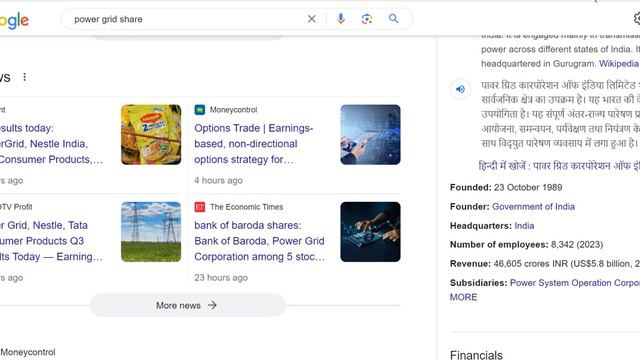
Task: Click the Economic Times source favicon
Action: 200,207
